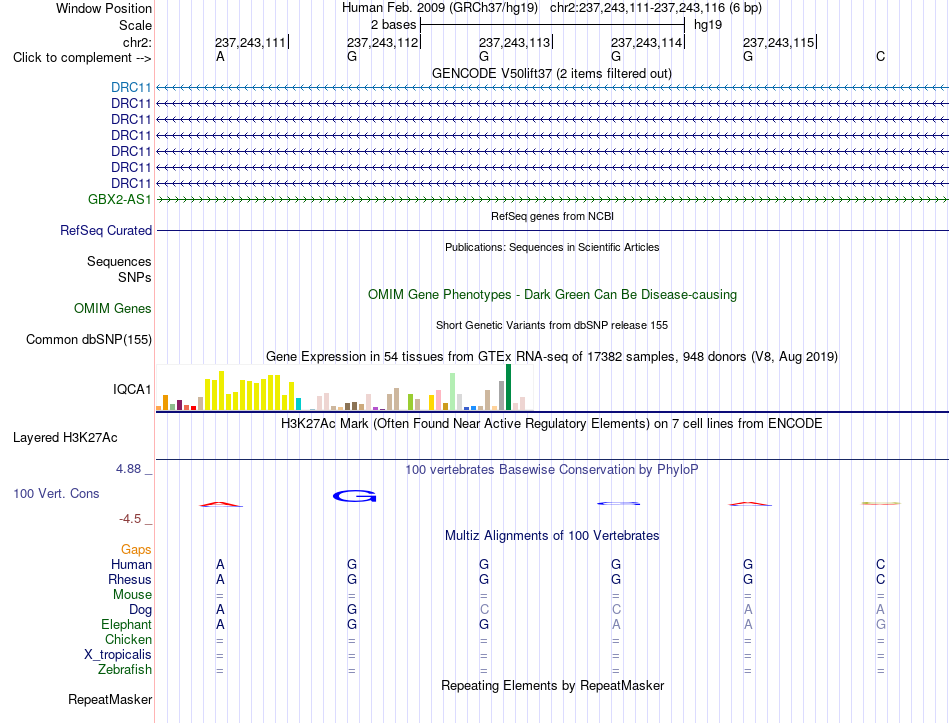Click base C in the Human alignment row

pyautogui.click(x=880, y=564)
